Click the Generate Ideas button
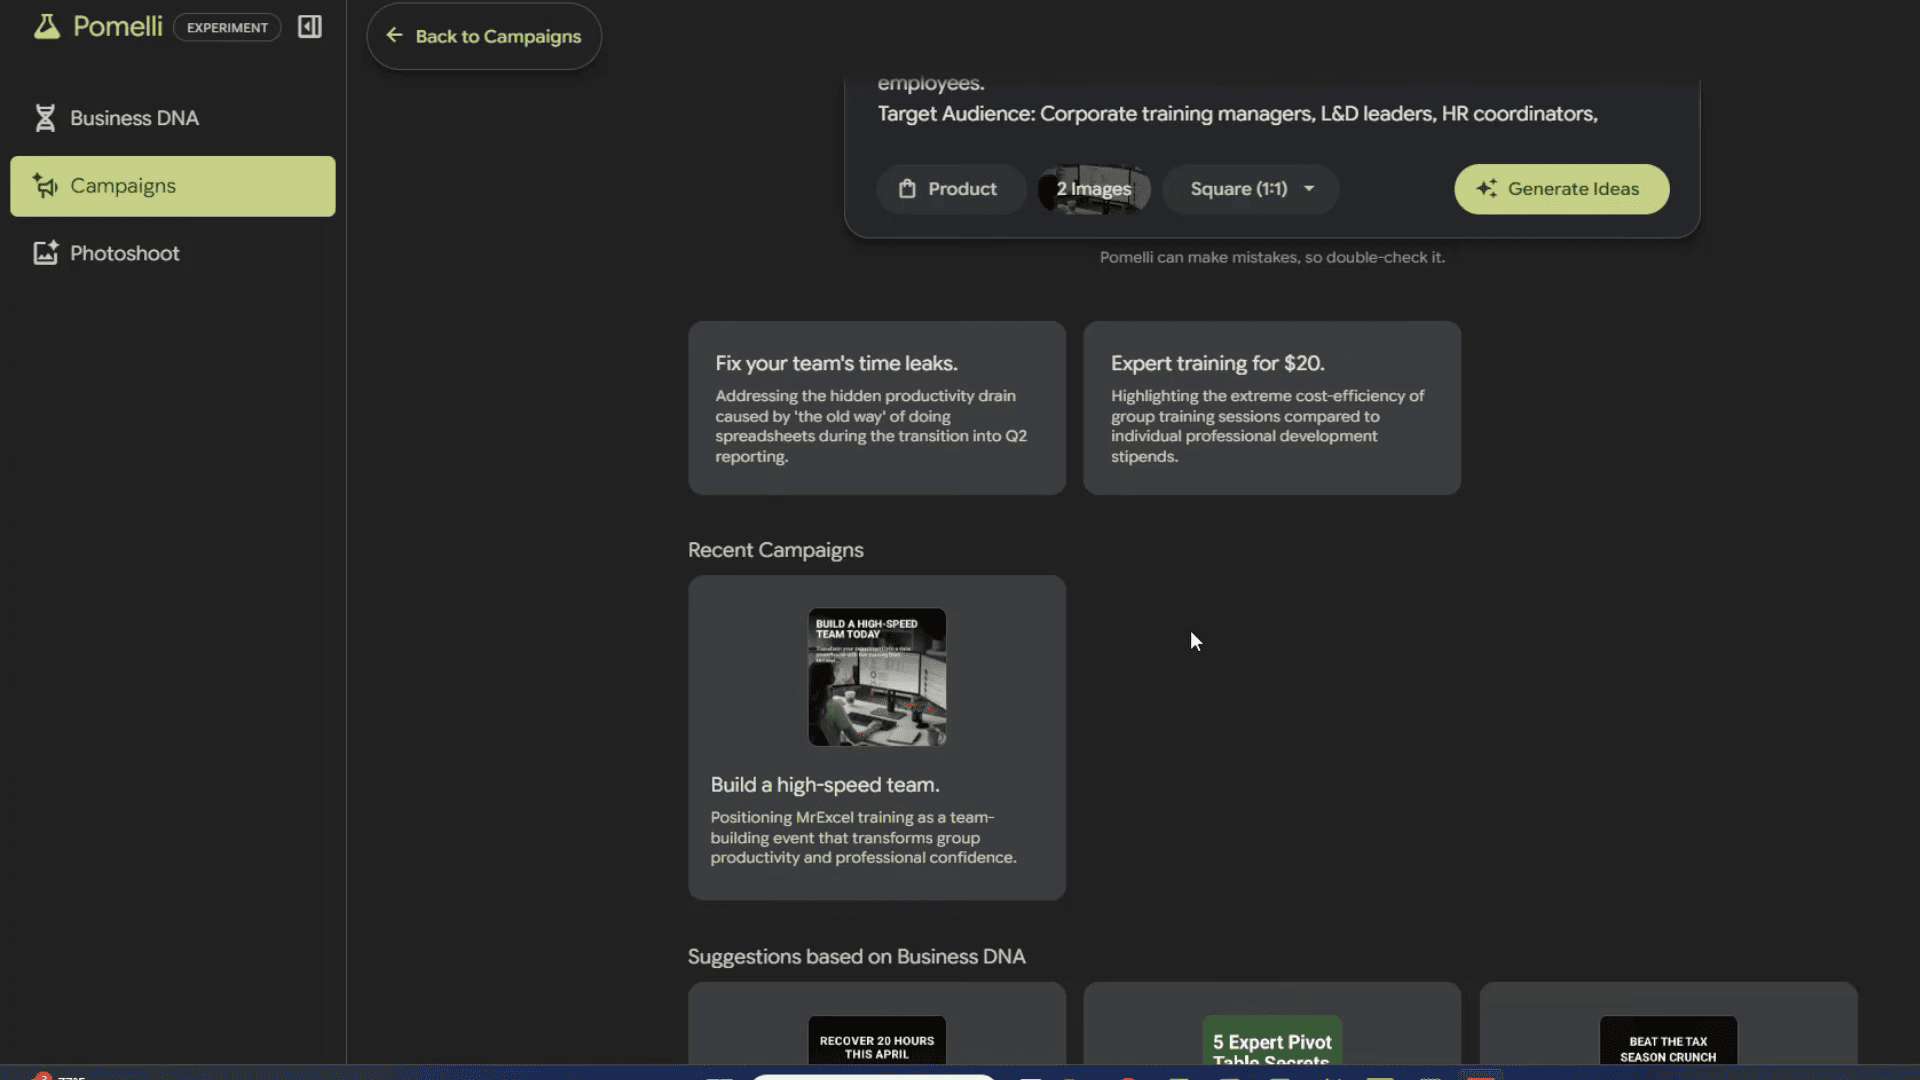Image resolution: width=1920 pixels, height=1080 pixels. click(1561, 189)
